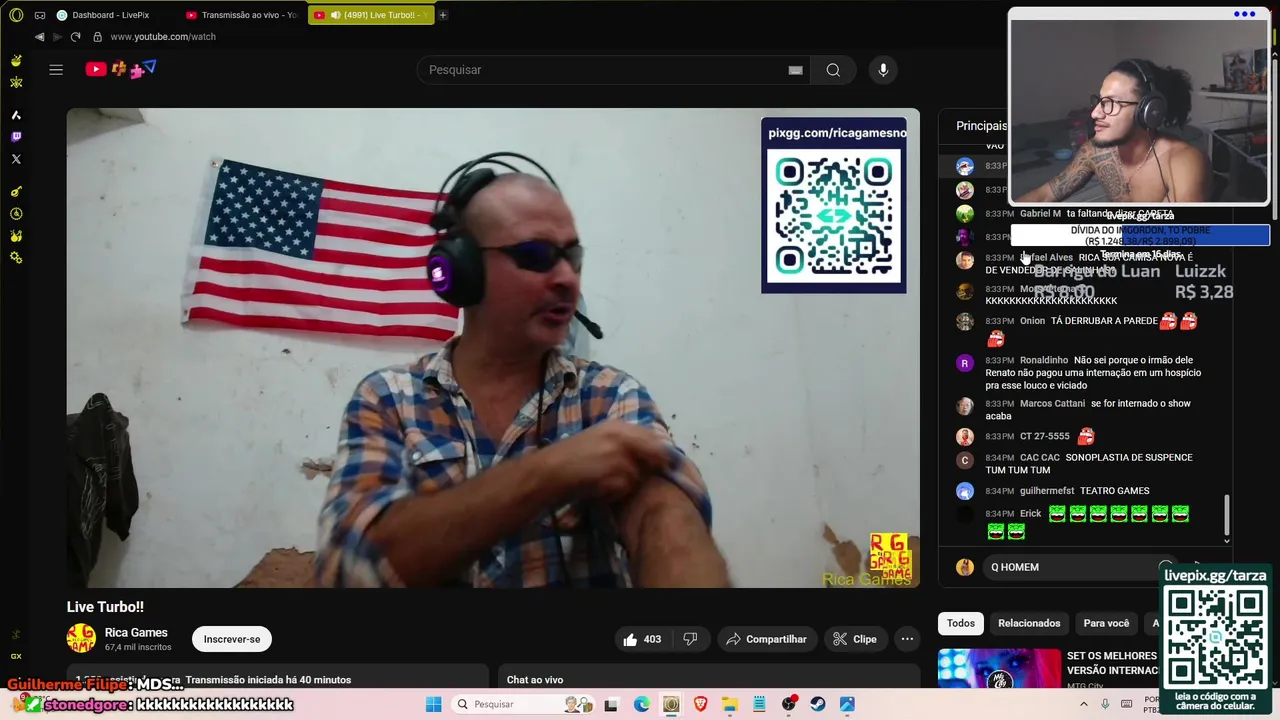The image size is (1280, 720).
Task: Click the Inscrever-se subscribe button
Action: click(x=232, y=639)
